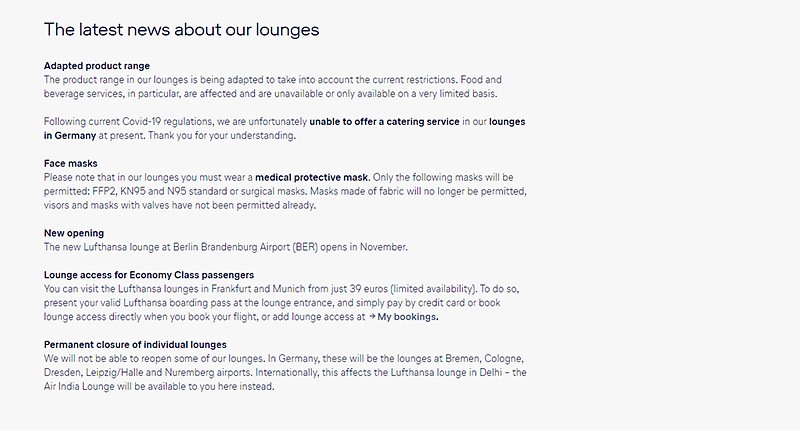Click the 'New opening' heading
Image resolution: width=800 pixels, height=431 pixels.
[x=74, y=233]
